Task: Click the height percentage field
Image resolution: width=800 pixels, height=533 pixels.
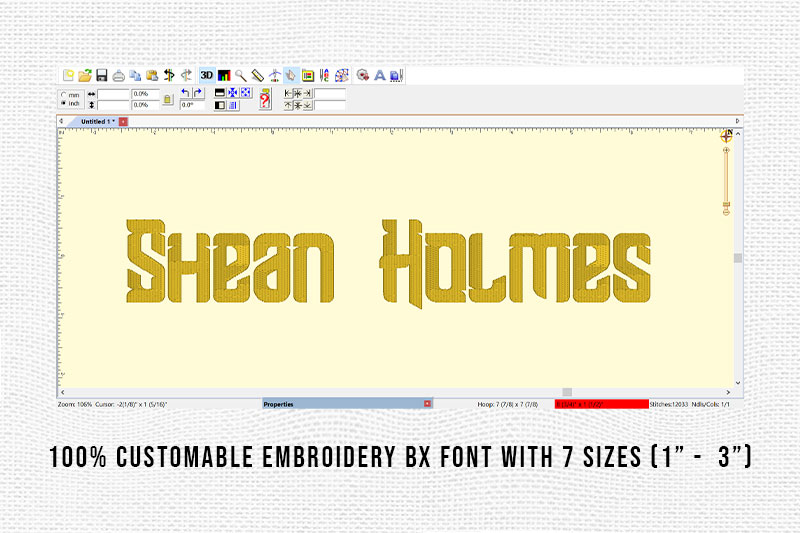Action: click(145, 105)
